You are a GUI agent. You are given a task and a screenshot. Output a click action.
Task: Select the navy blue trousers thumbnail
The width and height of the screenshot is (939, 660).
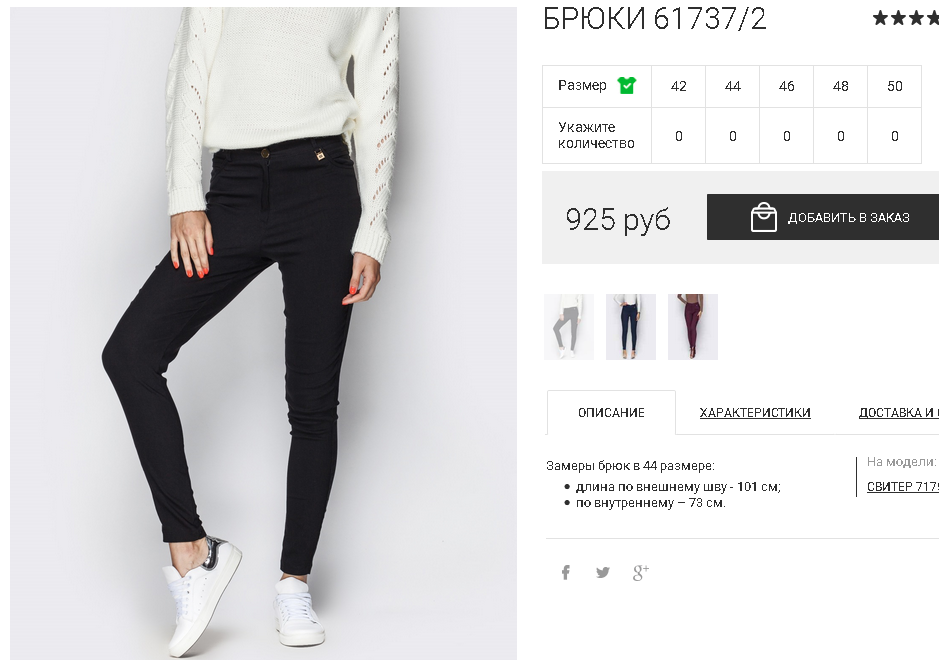pos(631,327)
